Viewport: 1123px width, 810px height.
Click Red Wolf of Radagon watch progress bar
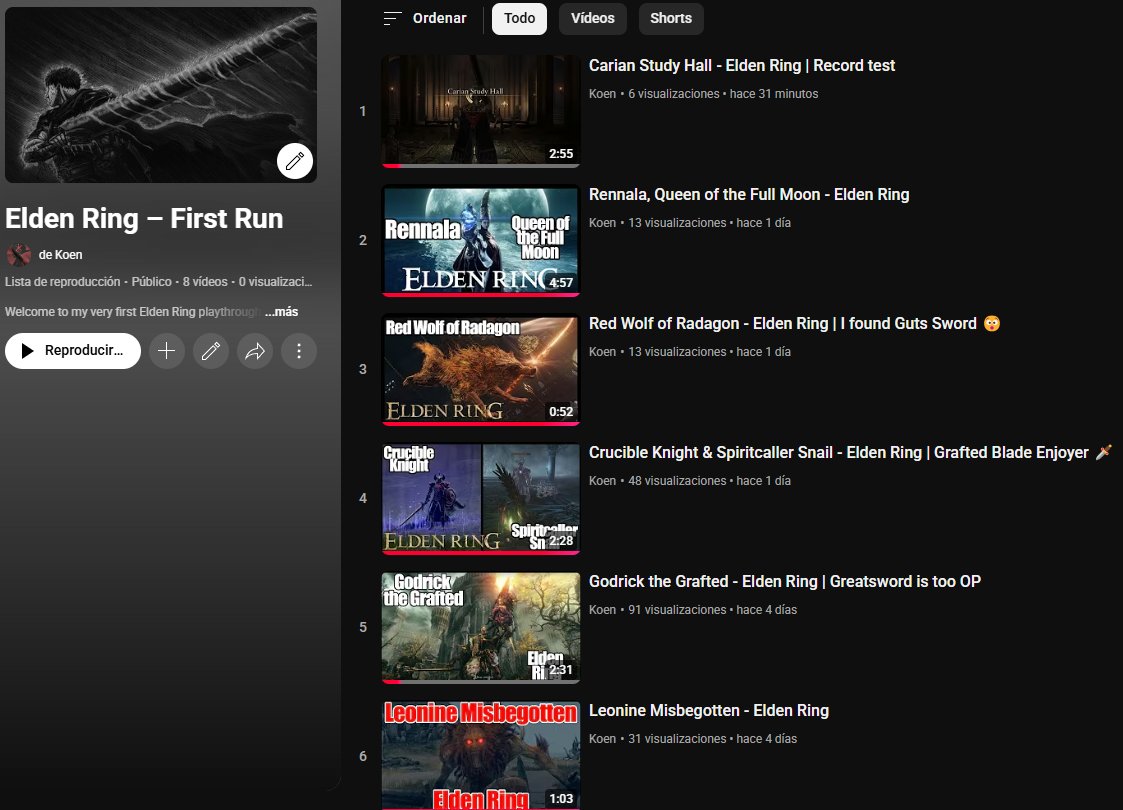pyautogui.click(x=481, y=423)
